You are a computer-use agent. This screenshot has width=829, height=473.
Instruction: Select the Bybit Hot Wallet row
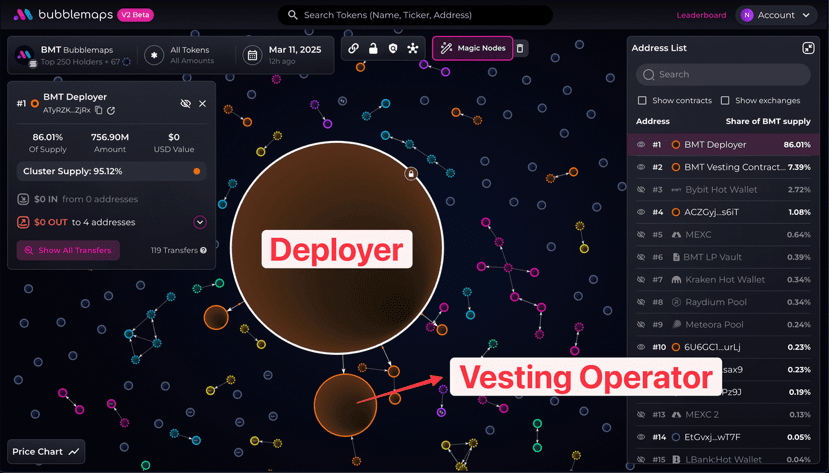pyautogui.click(x=723, y=190)
